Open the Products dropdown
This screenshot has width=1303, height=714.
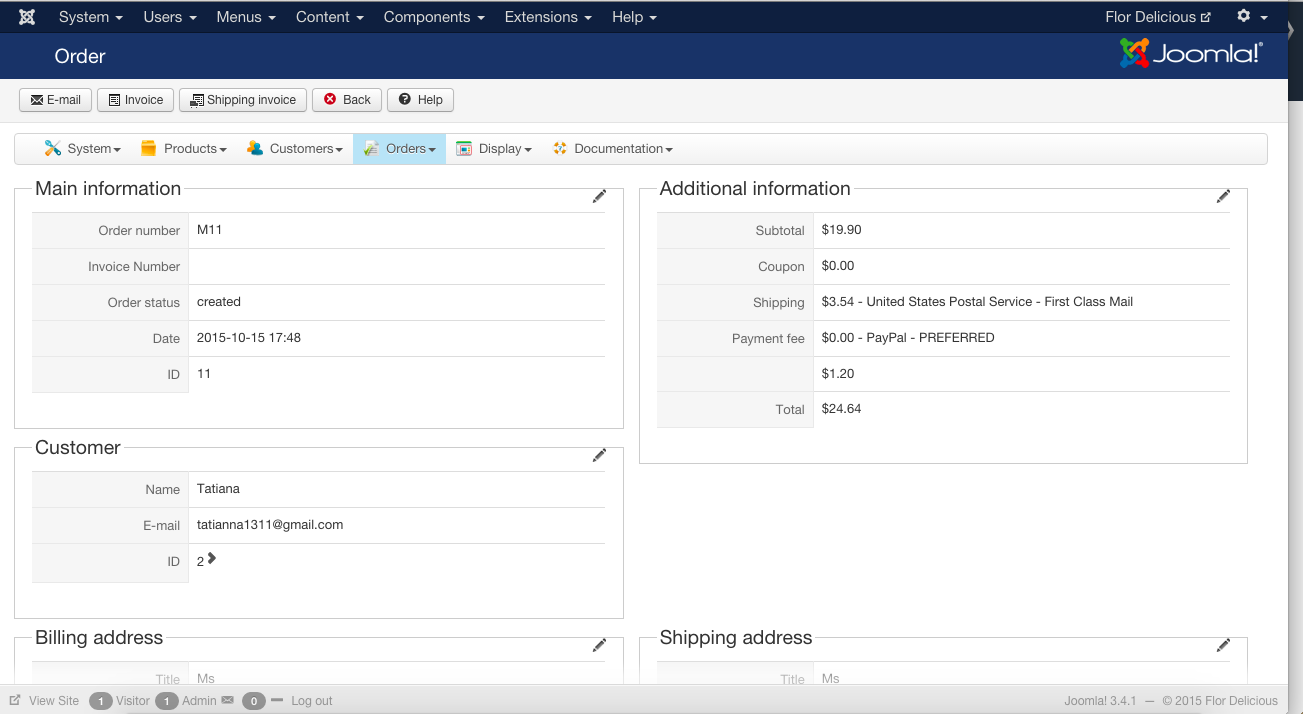(x=184, y=149)
